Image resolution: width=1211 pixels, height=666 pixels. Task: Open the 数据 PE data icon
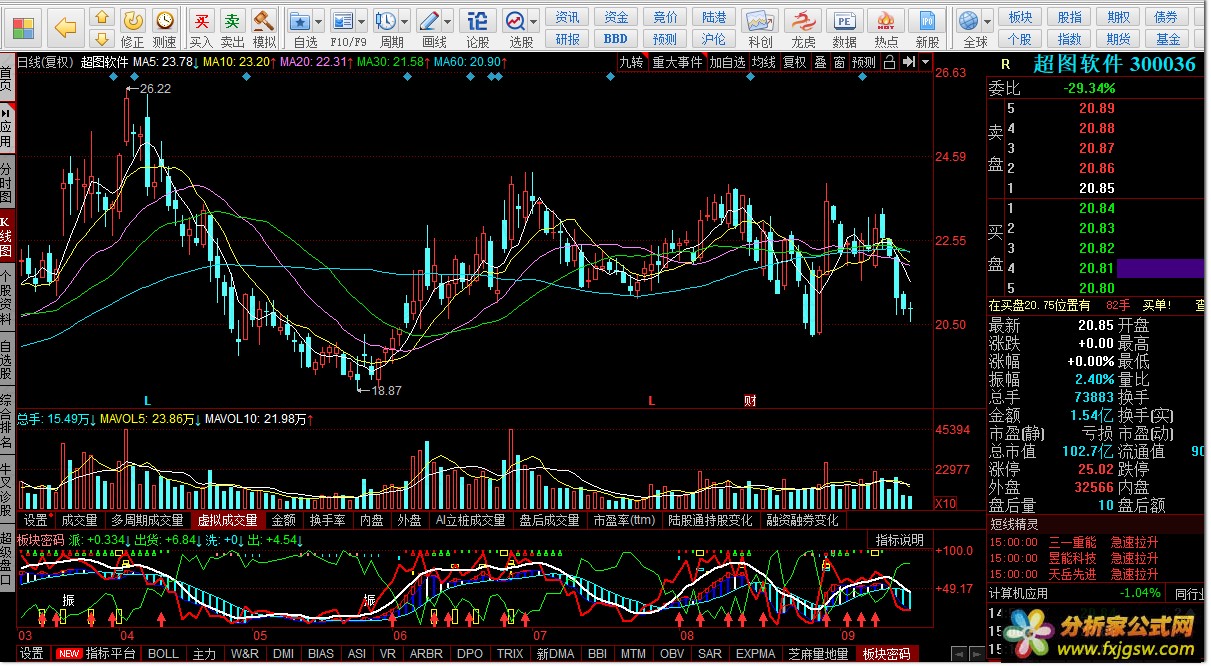[845, 20]
